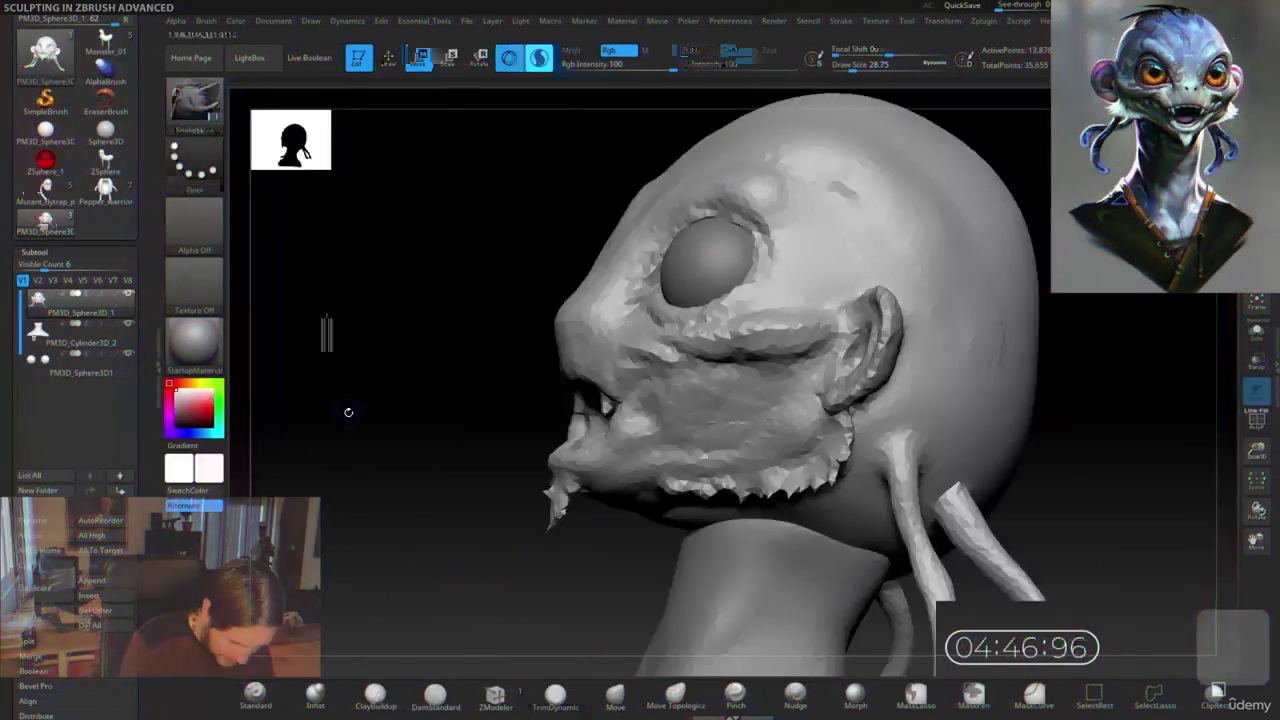Open LightBox
The width and height of the screenshot is (1280, 720).
tap(250, 58)
